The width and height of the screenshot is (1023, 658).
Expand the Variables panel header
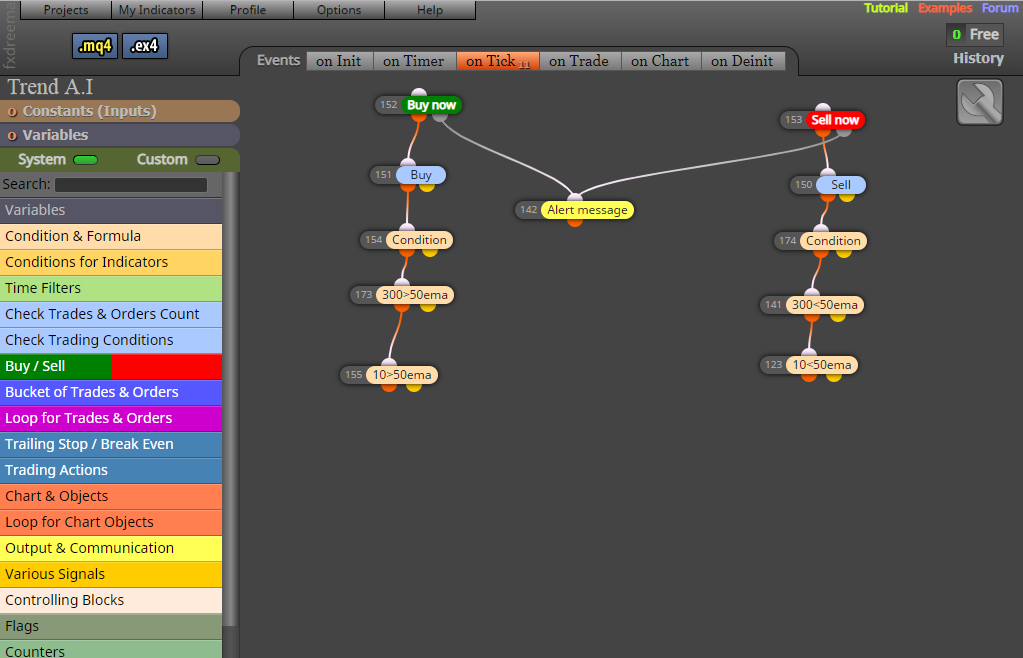click(120, 135)
